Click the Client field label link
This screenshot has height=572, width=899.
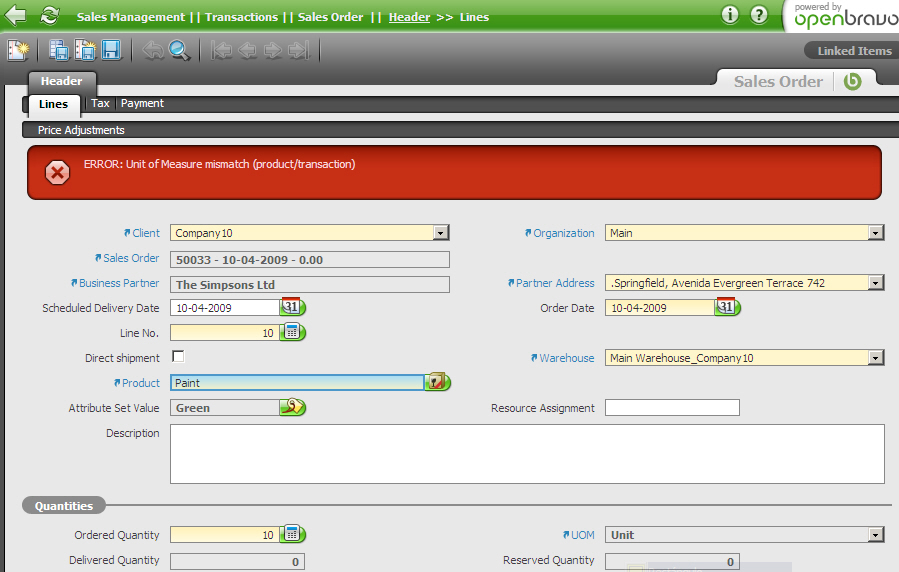[146, 233]
